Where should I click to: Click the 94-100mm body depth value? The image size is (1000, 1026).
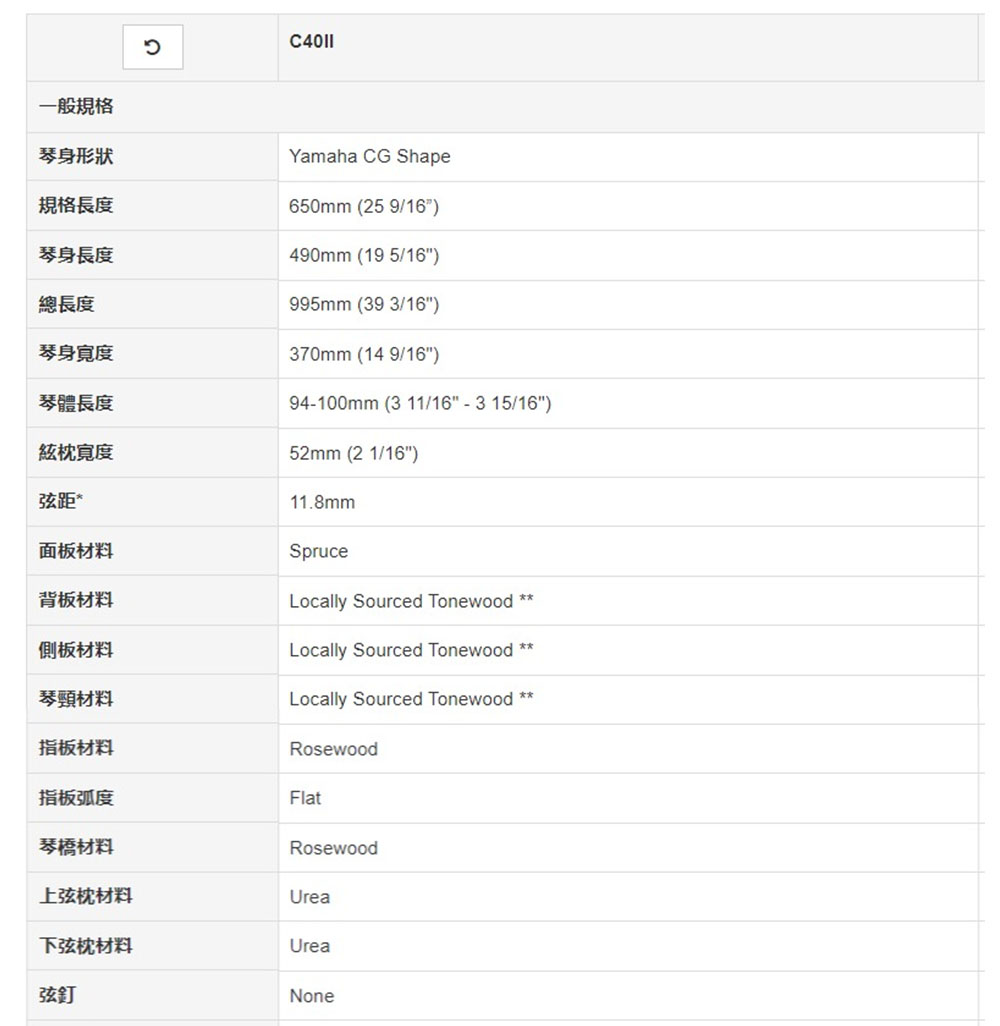(x=420, y=403)
